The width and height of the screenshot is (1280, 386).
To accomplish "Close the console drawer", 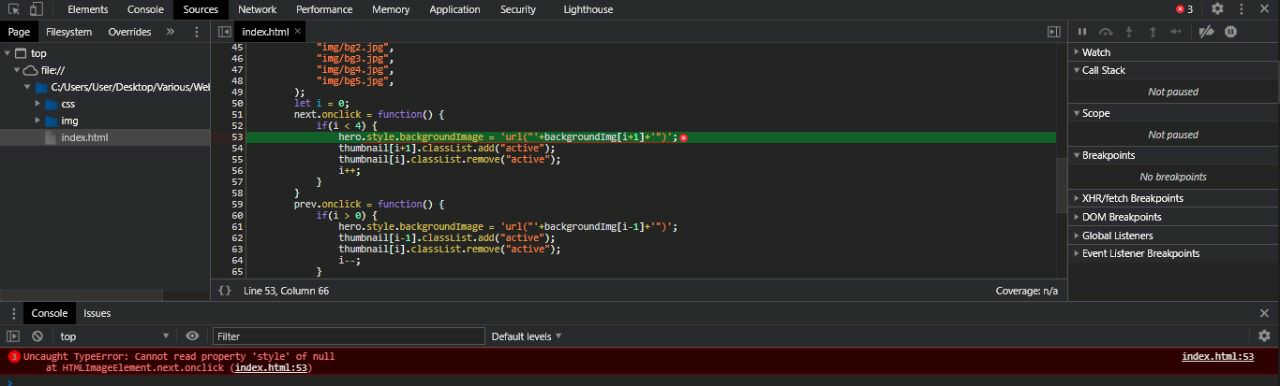I will tap(1265, 313).
